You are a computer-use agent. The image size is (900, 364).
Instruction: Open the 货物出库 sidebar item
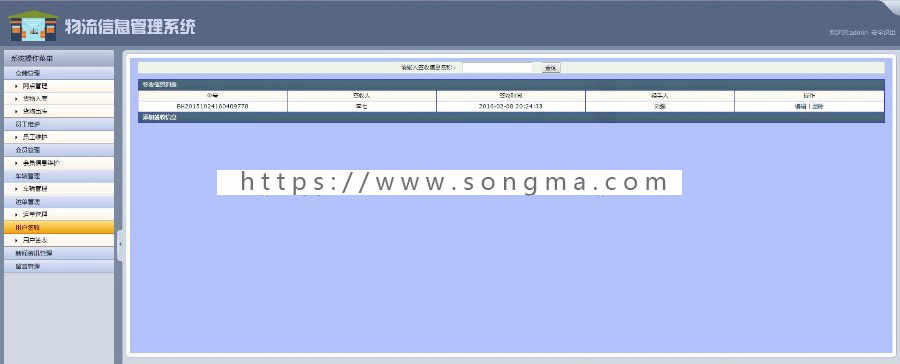coord(59,111)
